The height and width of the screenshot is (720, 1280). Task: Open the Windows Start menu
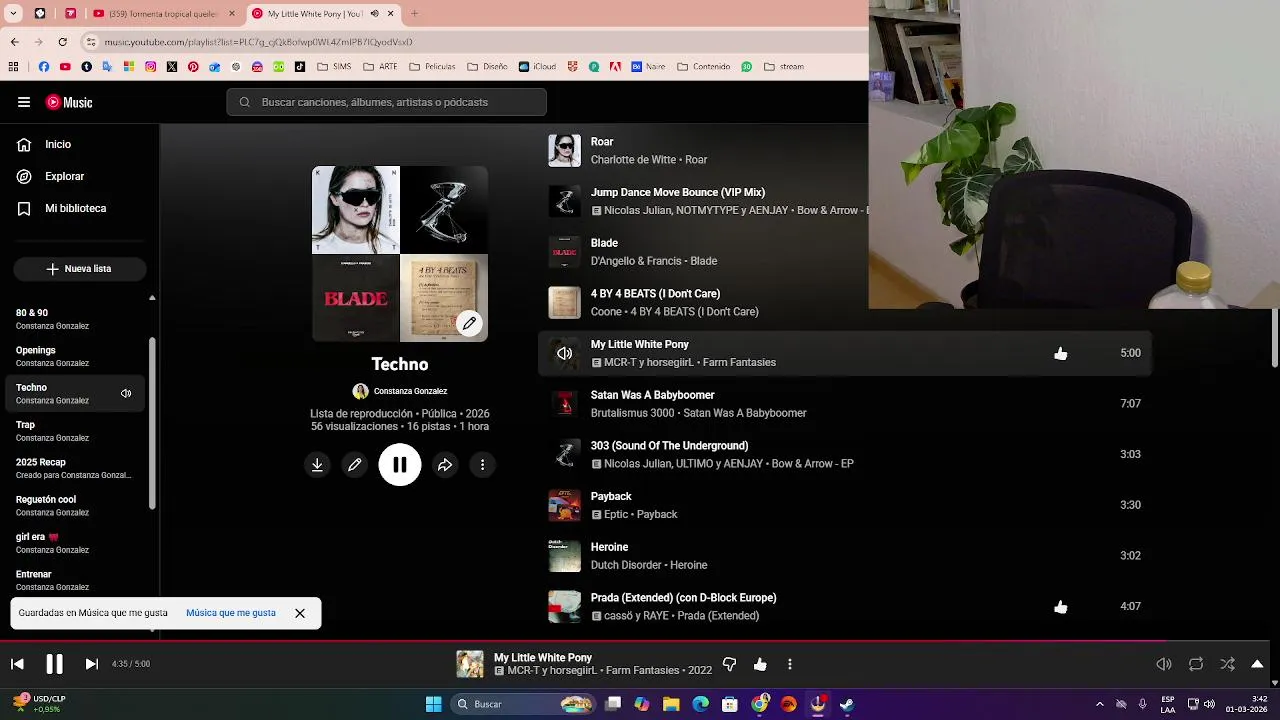click(x=433, y=704)
